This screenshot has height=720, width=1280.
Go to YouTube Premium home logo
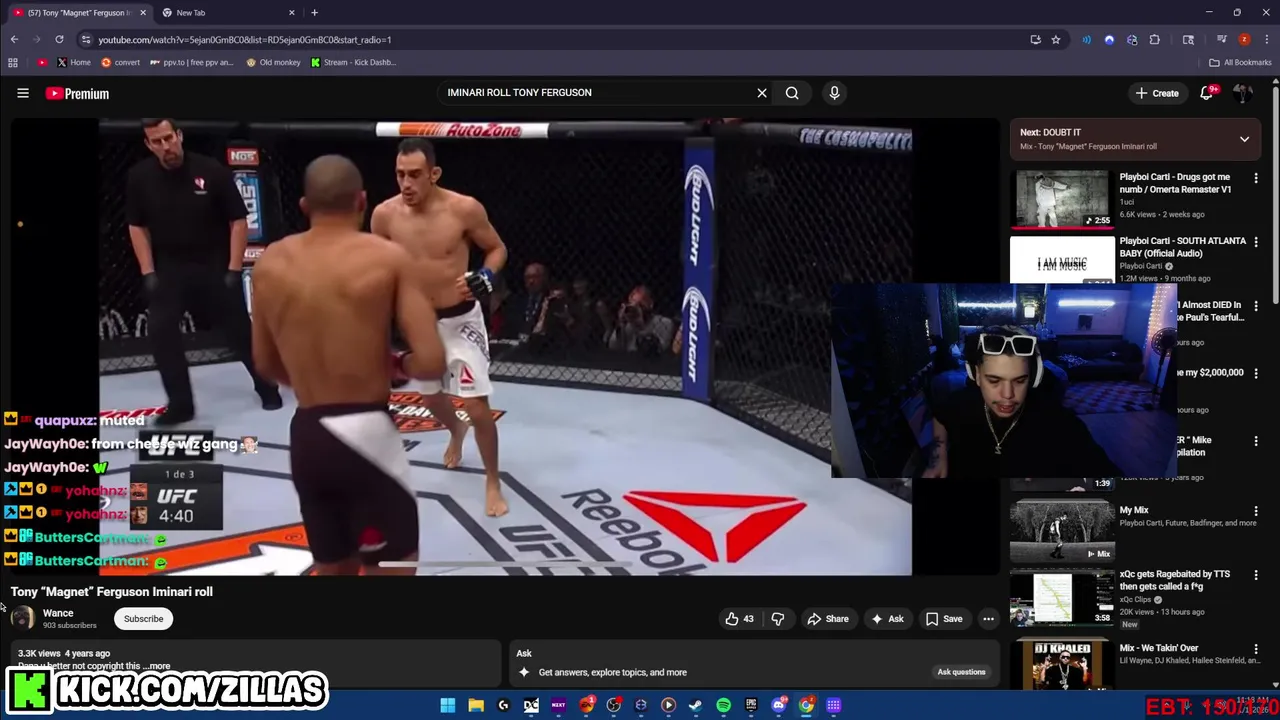77,93
